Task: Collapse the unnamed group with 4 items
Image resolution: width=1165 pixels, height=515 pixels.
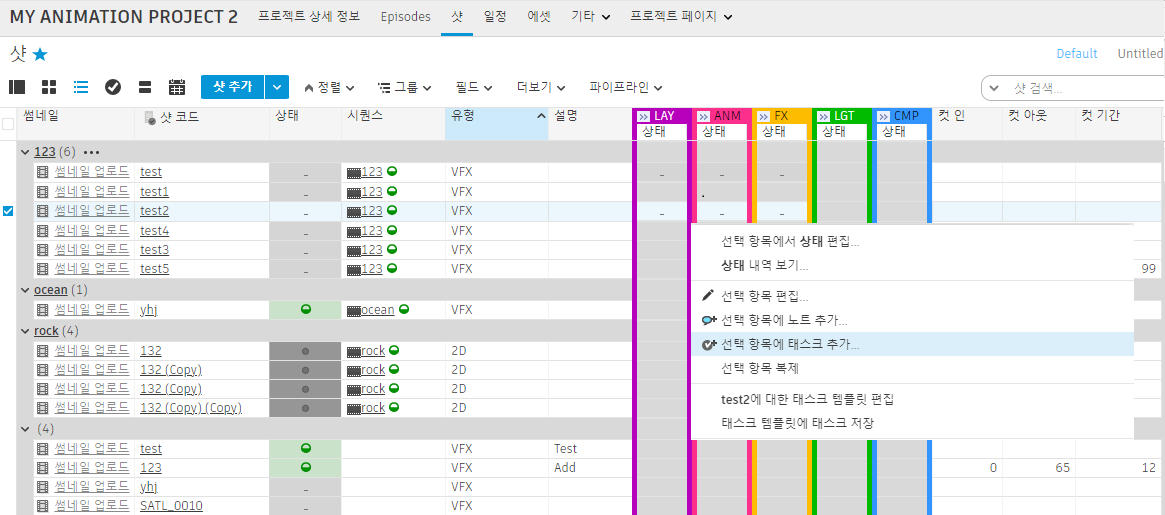Action: point(26,429)
